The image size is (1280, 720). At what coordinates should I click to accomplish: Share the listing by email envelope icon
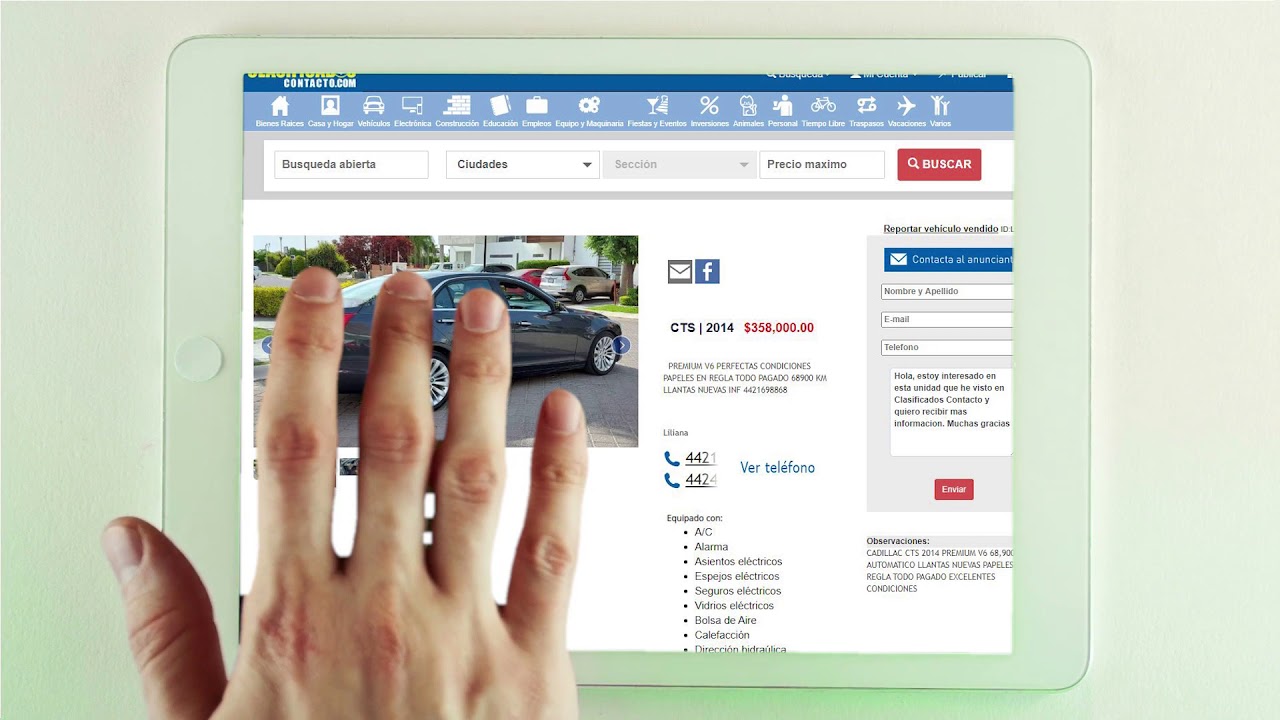click(680, 271)
